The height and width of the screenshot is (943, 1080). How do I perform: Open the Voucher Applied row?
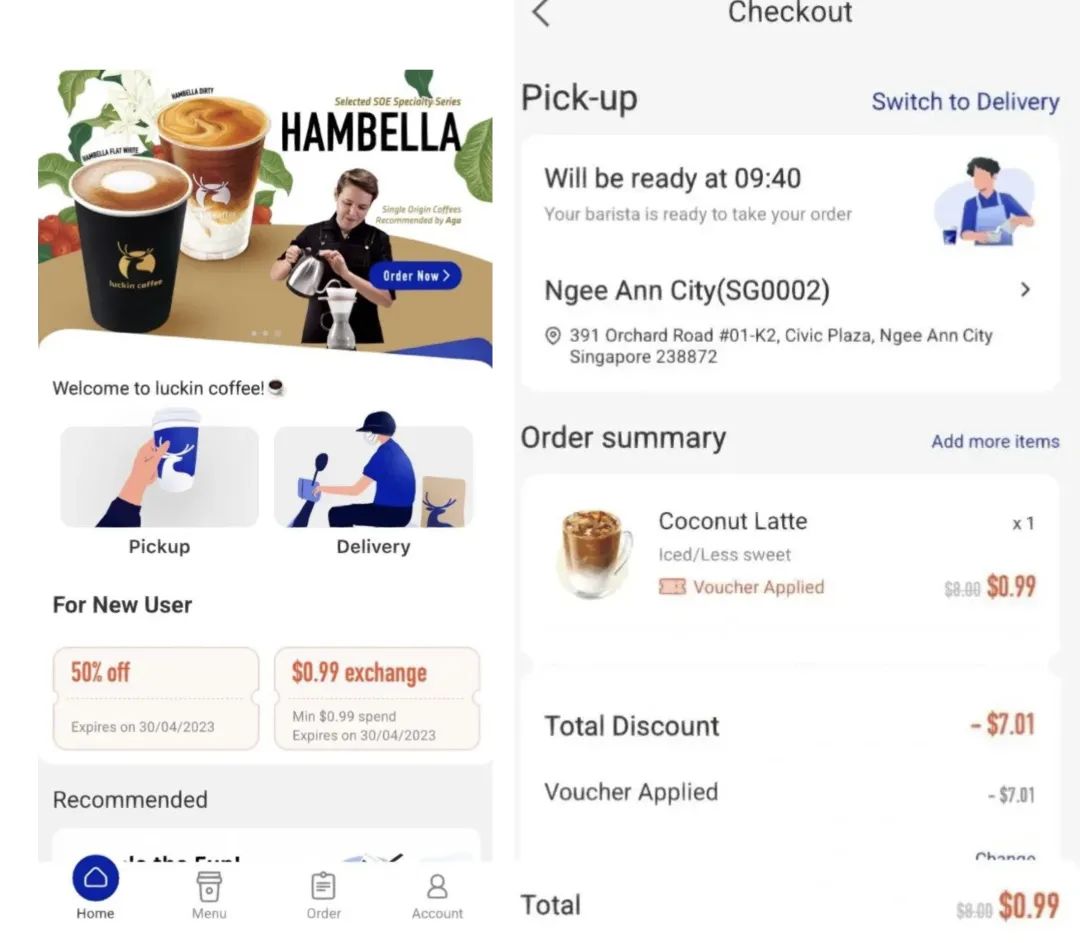coord(789,793)
